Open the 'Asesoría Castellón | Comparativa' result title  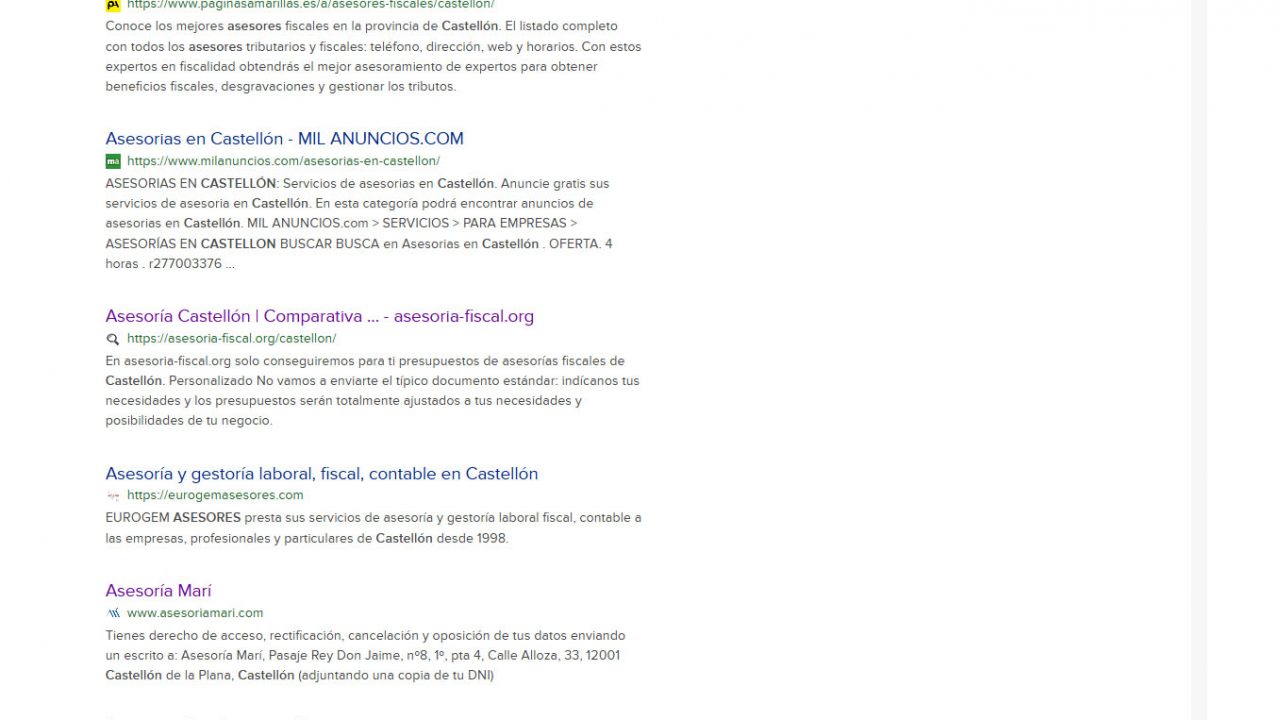click(319, 317)
